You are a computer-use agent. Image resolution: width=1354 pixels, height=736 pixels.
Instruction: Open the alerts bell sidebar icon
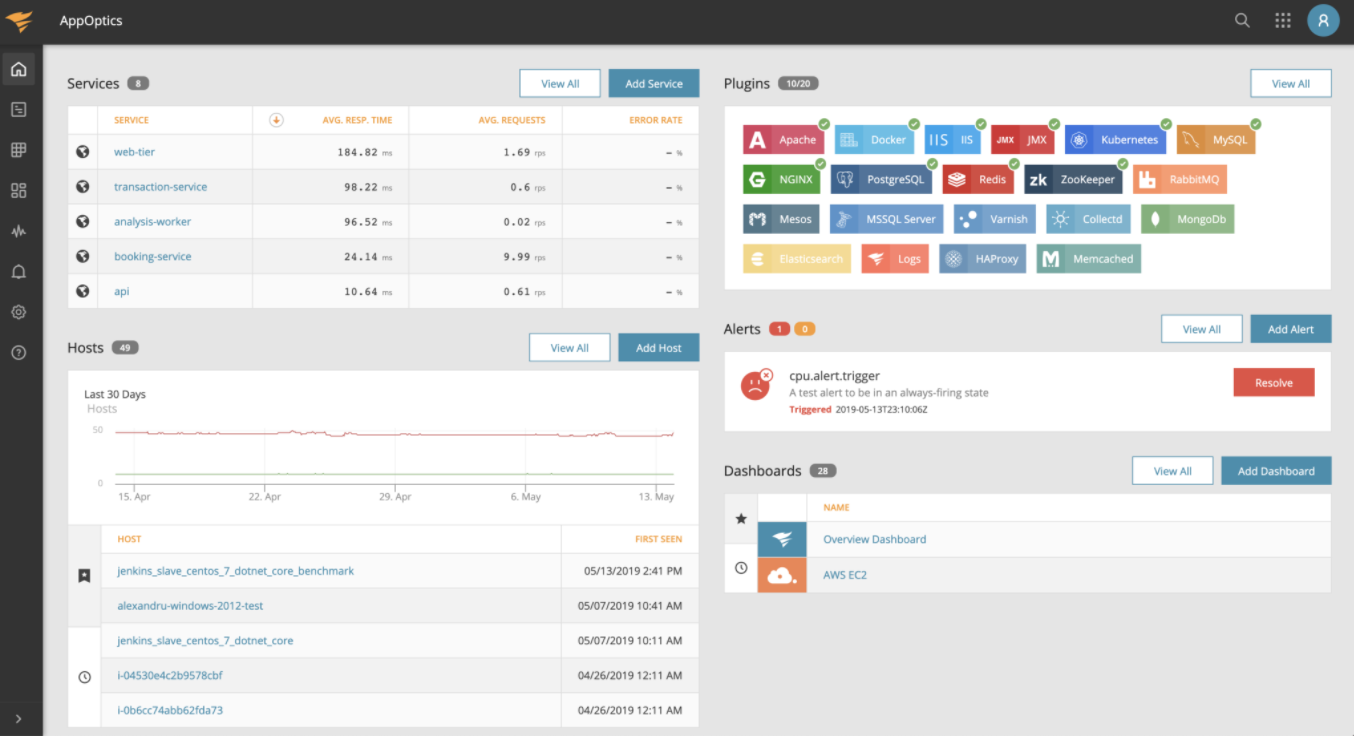point(18,272)
